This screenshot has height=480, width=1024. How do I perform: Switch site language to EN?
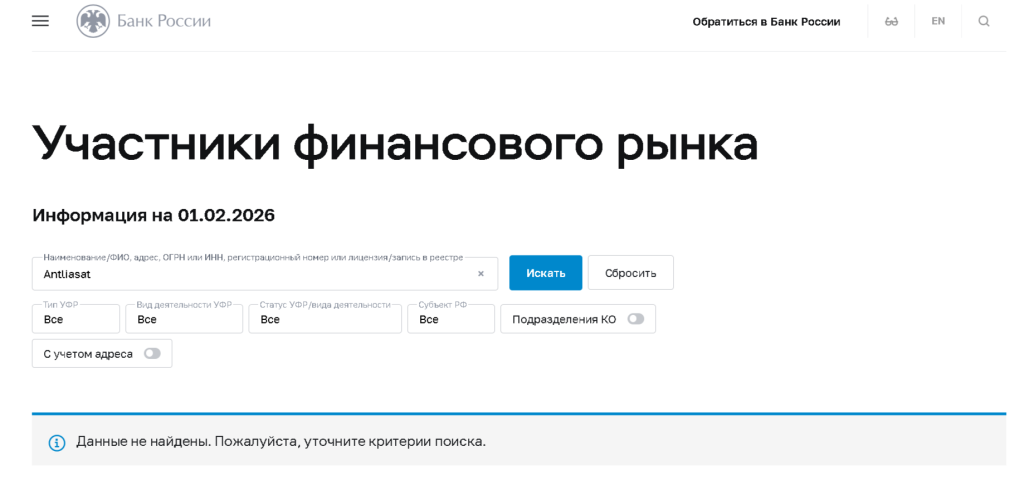(938, 21)
